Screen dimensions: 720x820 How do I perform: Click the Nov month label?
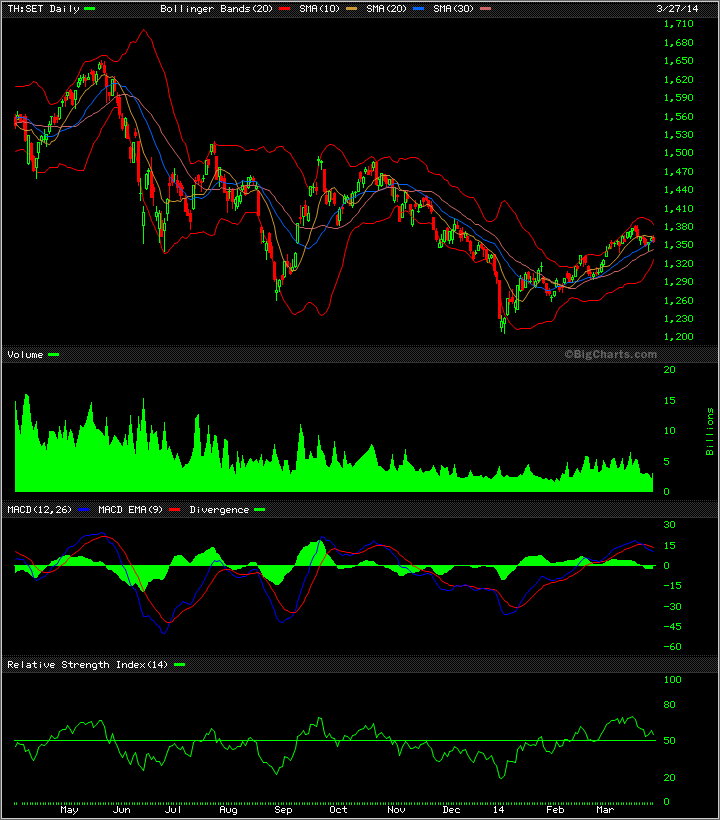point(396,810)
